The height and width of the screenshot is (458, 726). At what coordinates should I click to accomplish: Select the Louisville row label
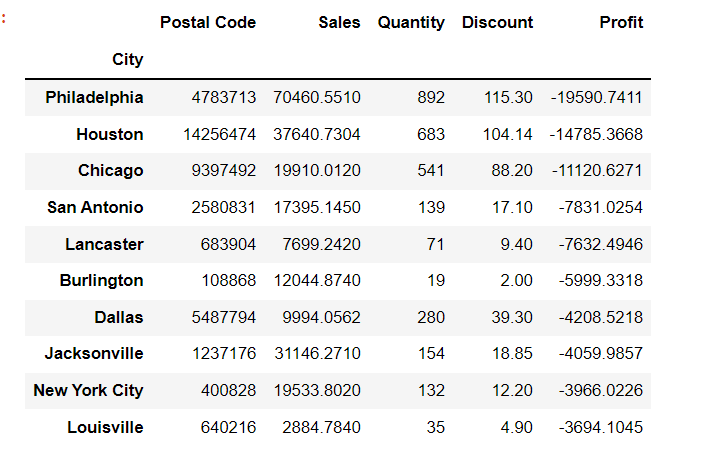(x=106, y=427)
